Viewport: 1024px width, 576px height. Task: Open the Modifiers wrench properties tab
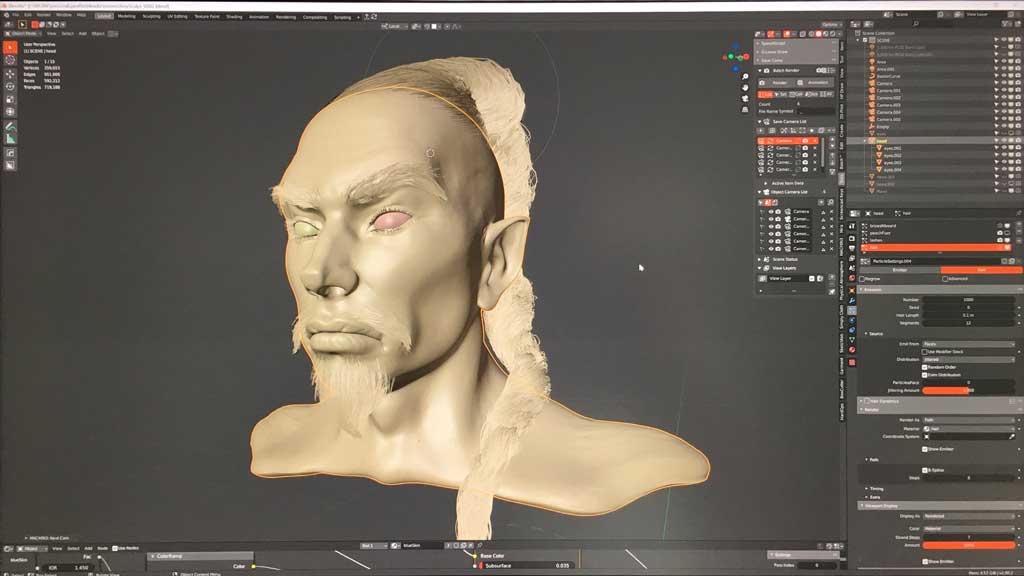click(x=852, y=300)
